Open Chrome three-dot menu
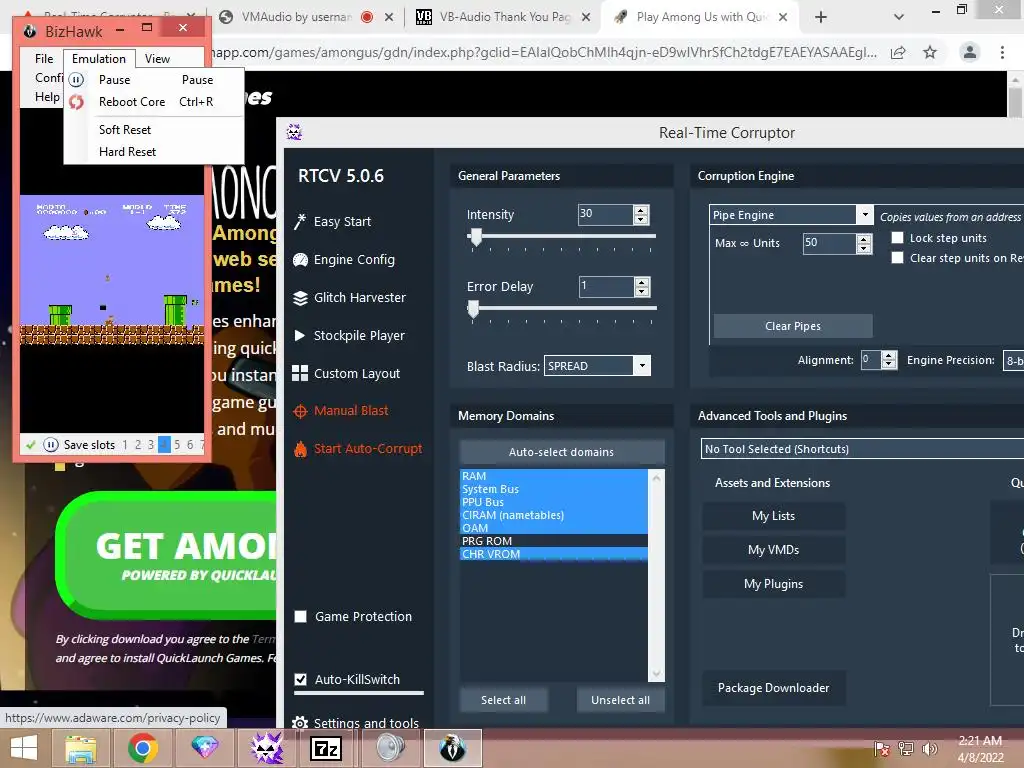 click(1002, 52)
